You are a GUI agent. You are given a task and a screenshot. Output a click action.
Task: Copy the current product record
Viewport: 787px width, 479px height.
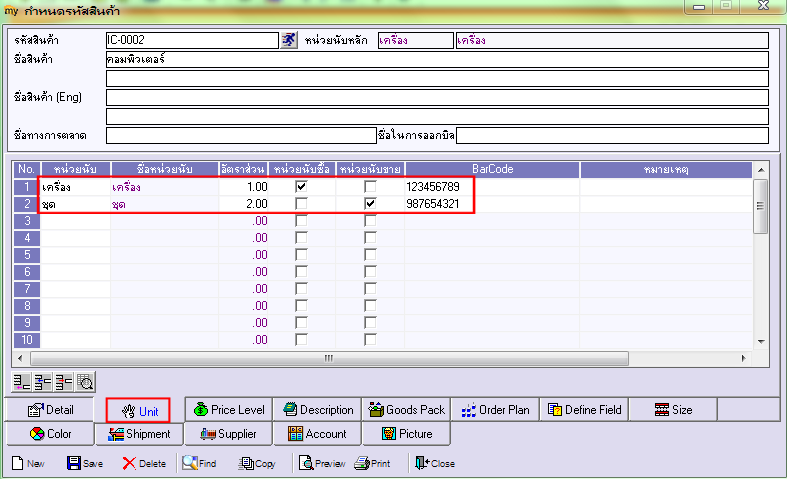pos(257,463)
